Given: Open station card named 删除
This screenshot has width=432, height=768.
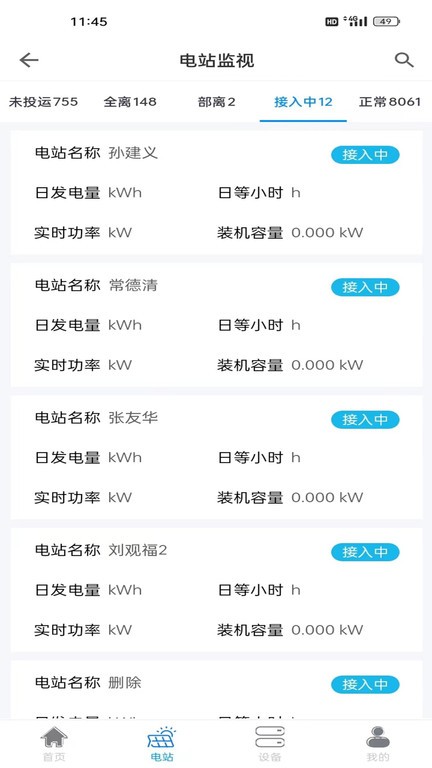Looking at the screenshot, I should click(x=216, y=690).
